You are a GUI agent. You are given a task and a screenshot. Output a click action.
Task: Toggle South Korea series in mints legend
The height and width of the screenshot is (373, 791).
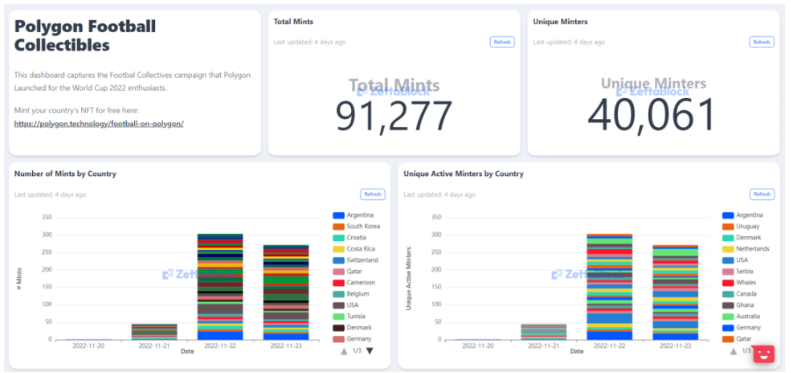point(356,226)
